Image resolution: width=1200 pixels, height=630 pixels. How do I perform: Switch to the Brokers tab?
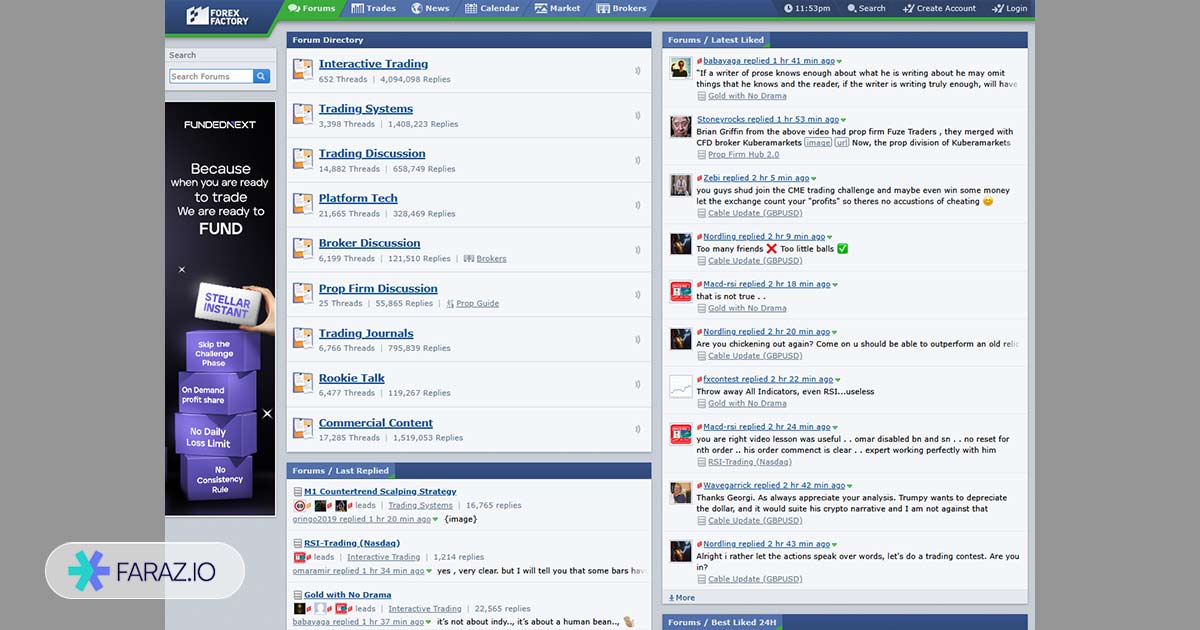point(621,9)
